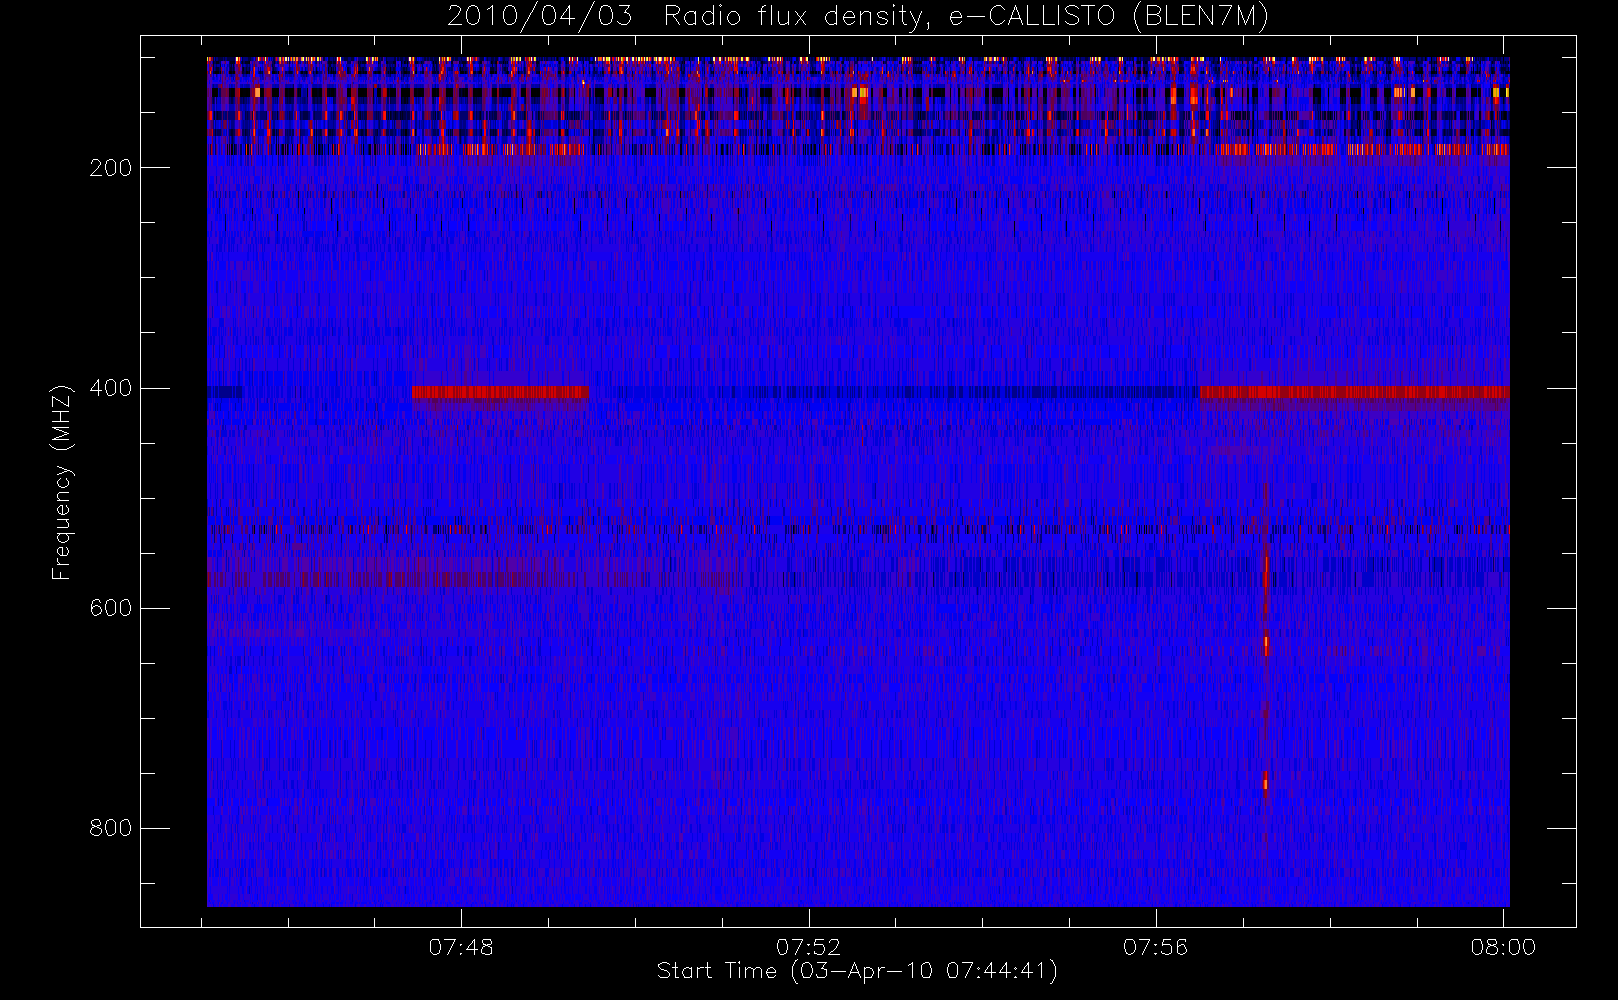Click the '07:52' time tick label
The height and width of the screenshot is (1000, 1618).
808,947
